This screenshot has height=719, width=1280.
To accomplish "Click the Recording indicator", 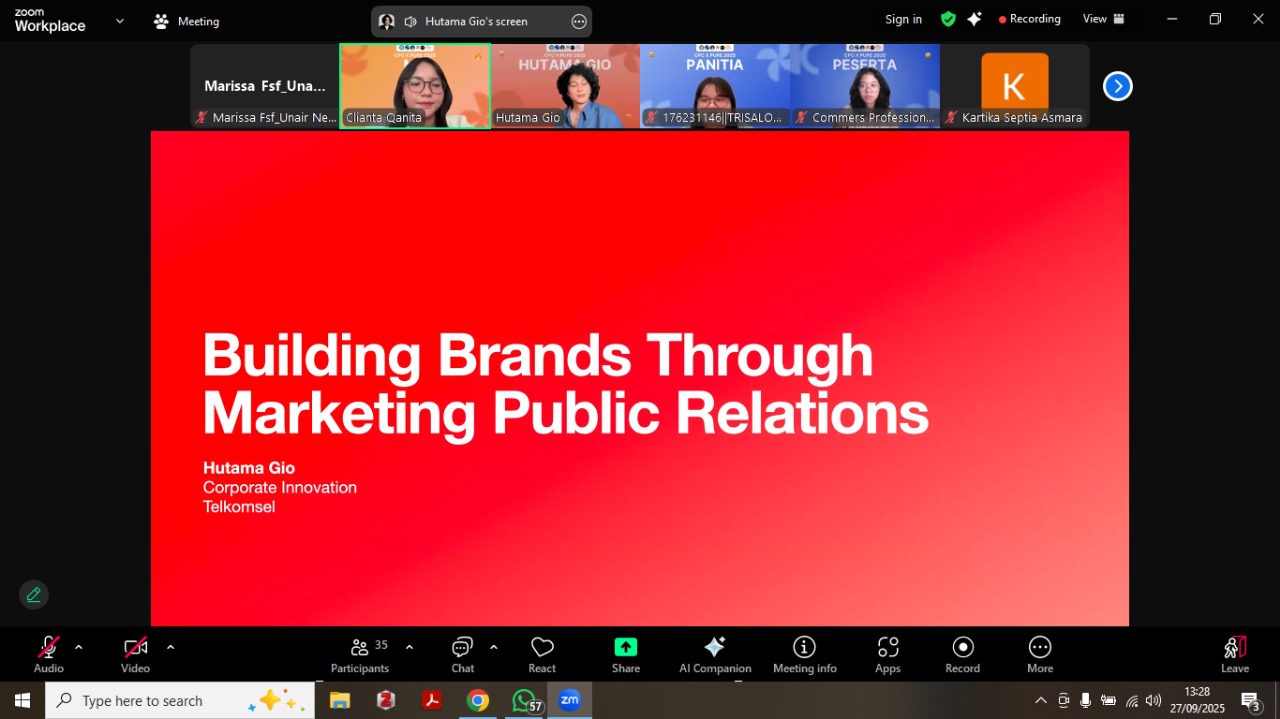I will [1028, 19].
